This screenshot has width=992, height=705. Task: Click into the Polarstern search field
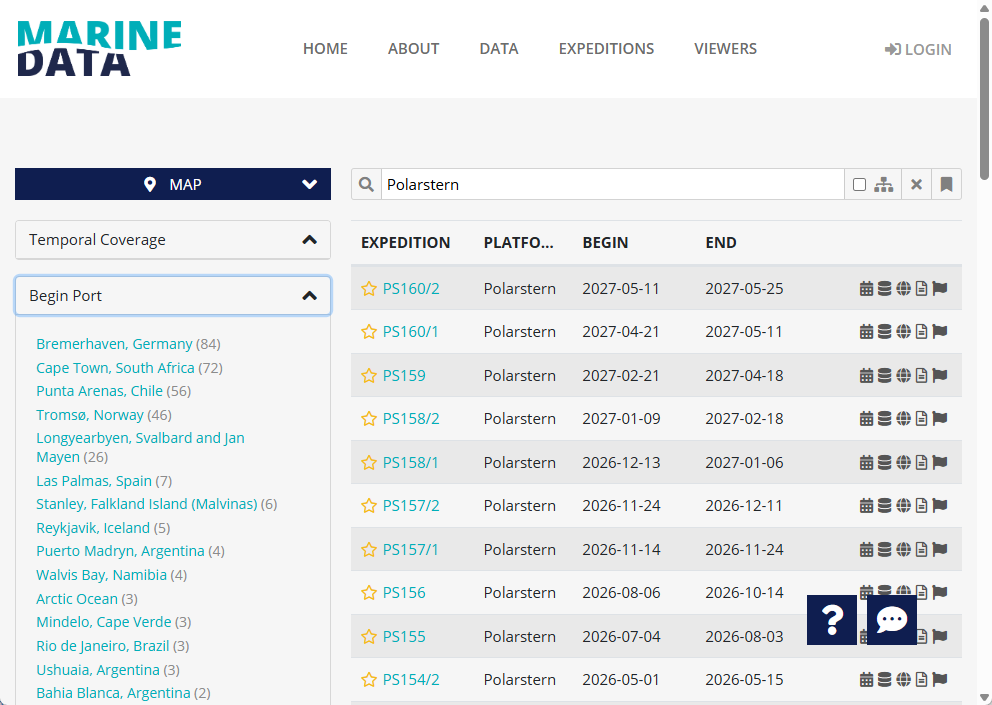[610, 185]
